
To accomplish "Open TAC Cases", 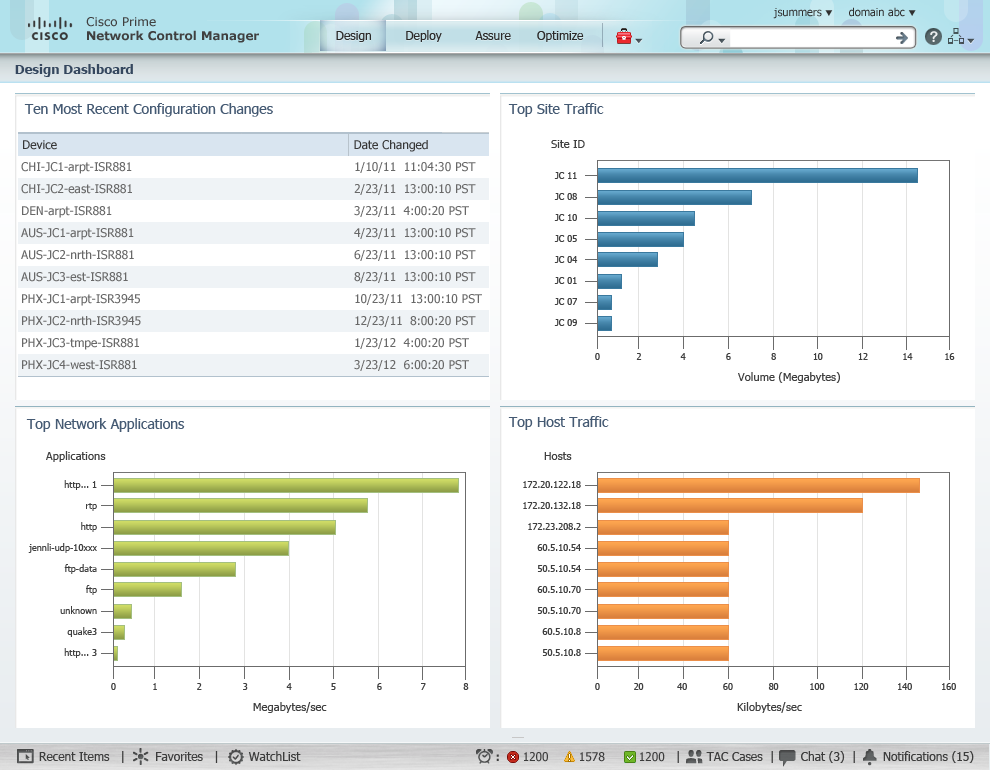I will 724,757.
